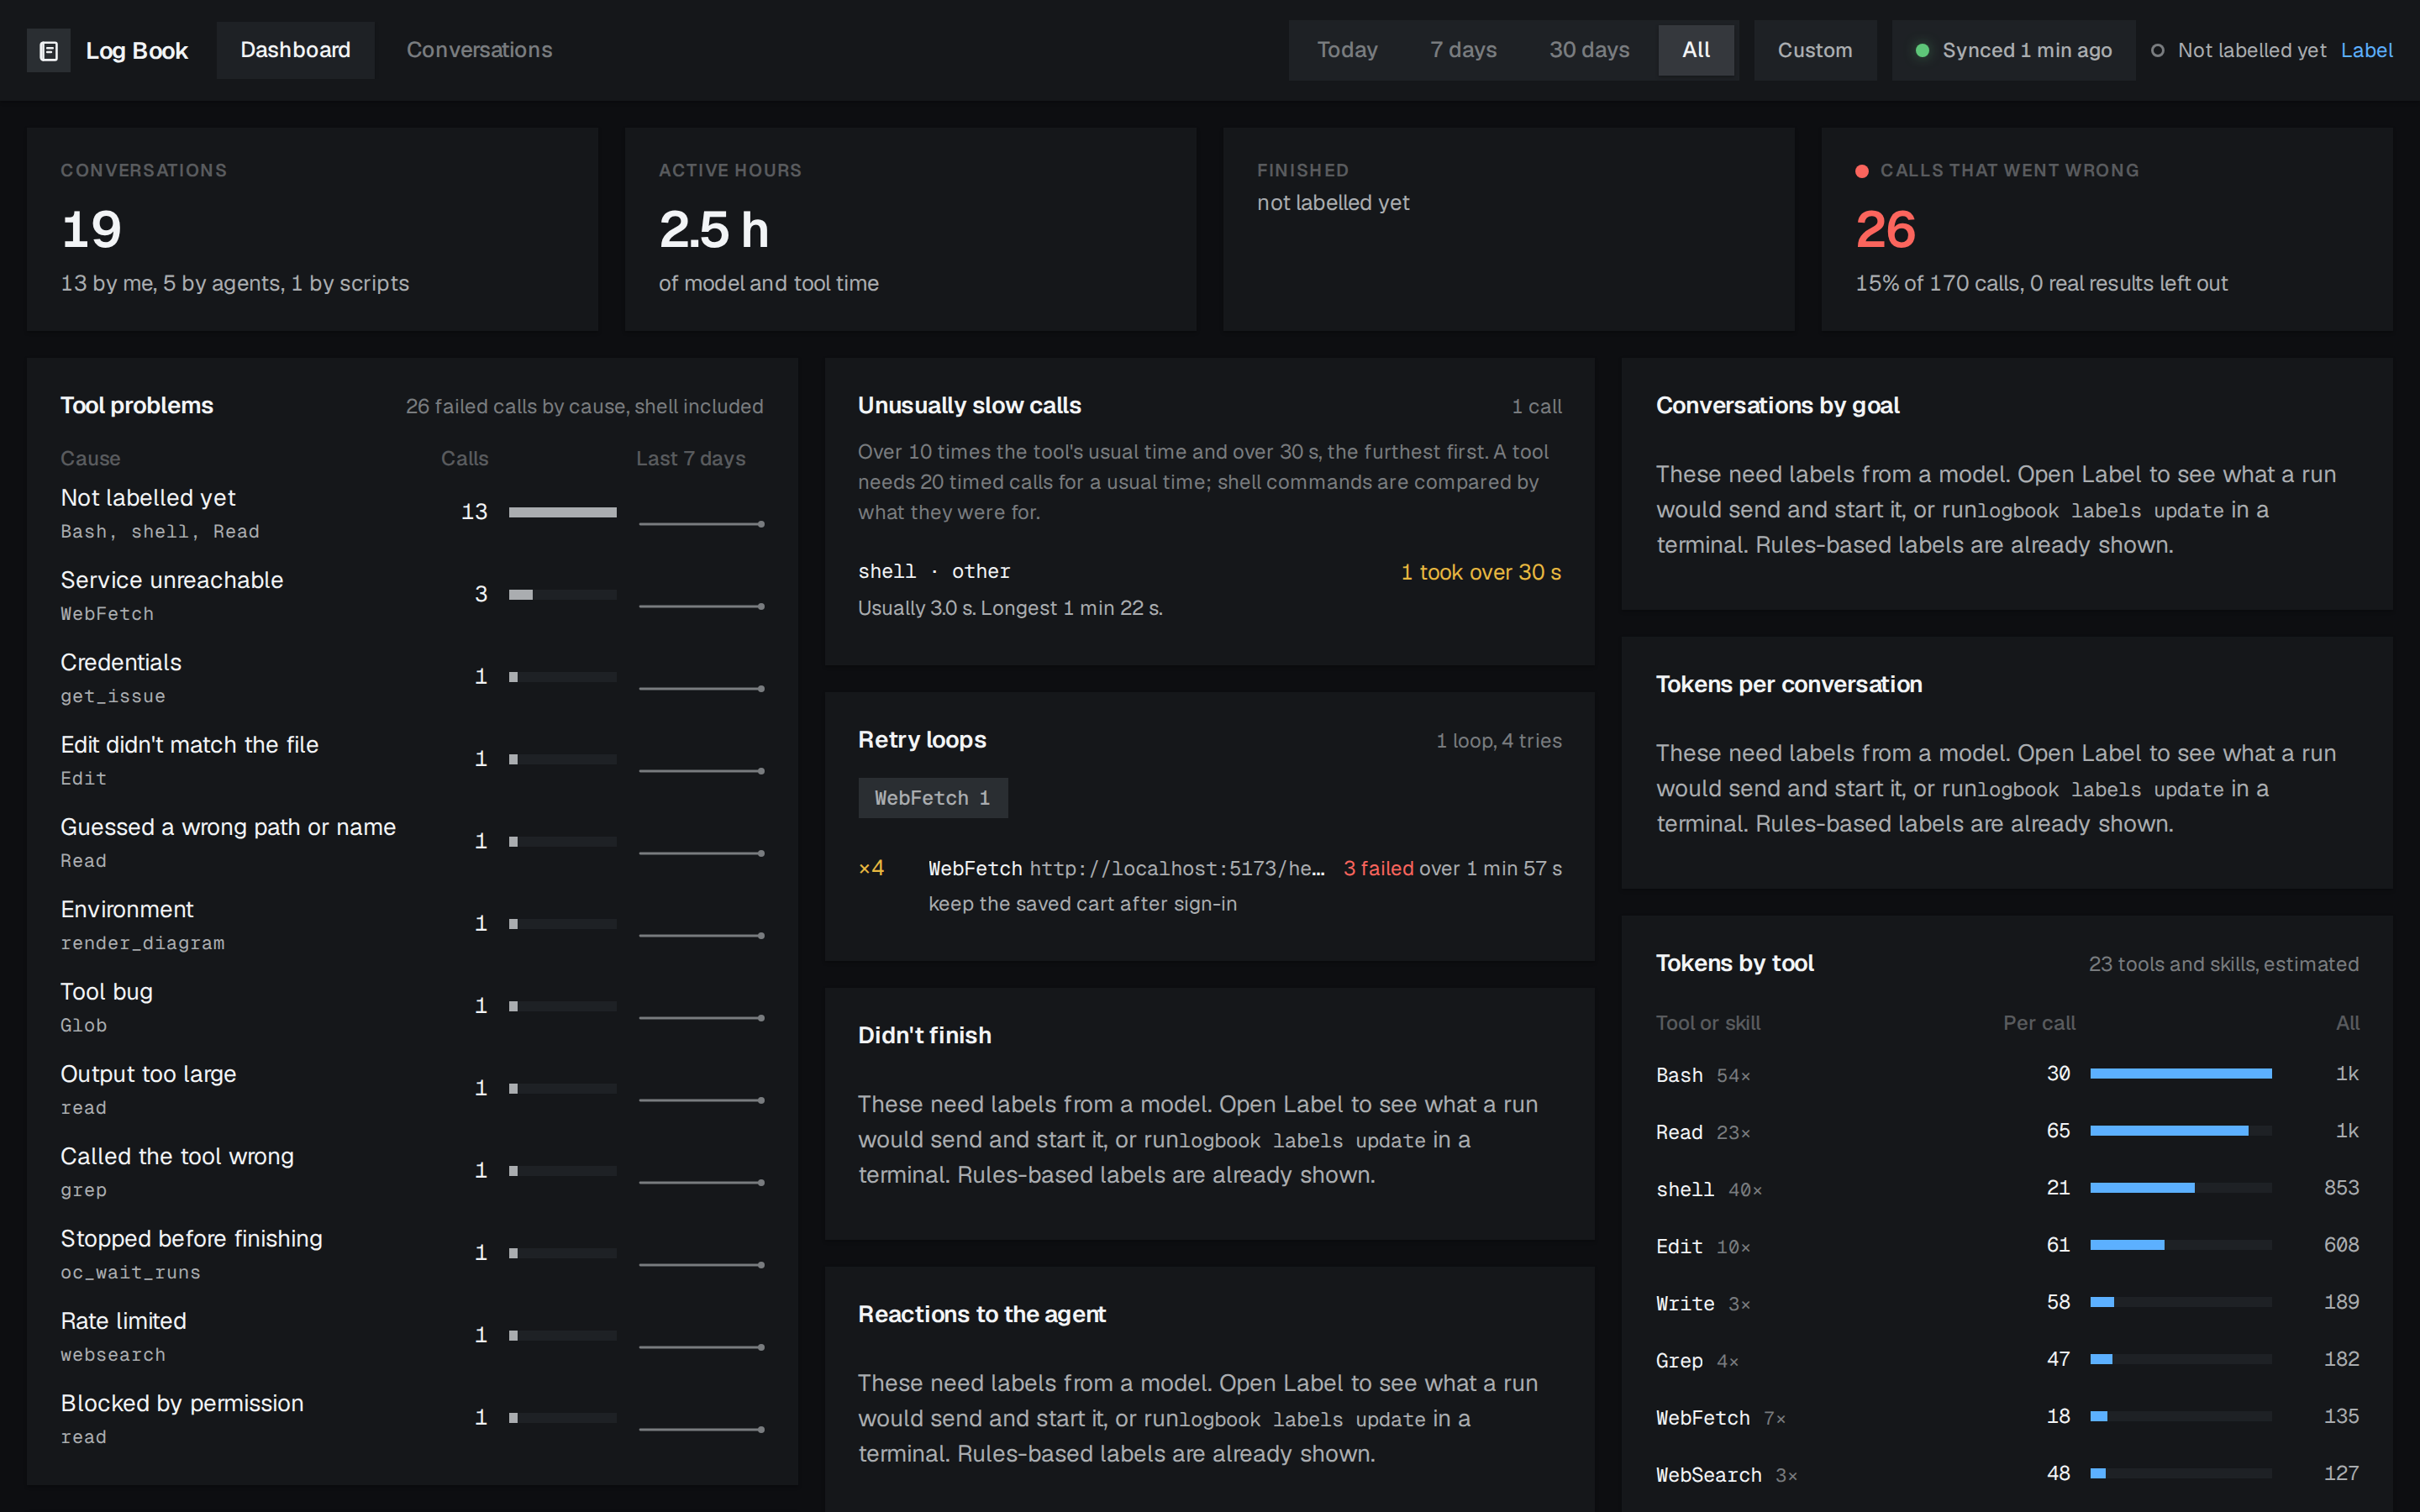Image resolution: width=2420 pixels, height=1512 pixels.
Task: Select the WebSearch 3× tokens row
Action: (x=2007, y=1474)
